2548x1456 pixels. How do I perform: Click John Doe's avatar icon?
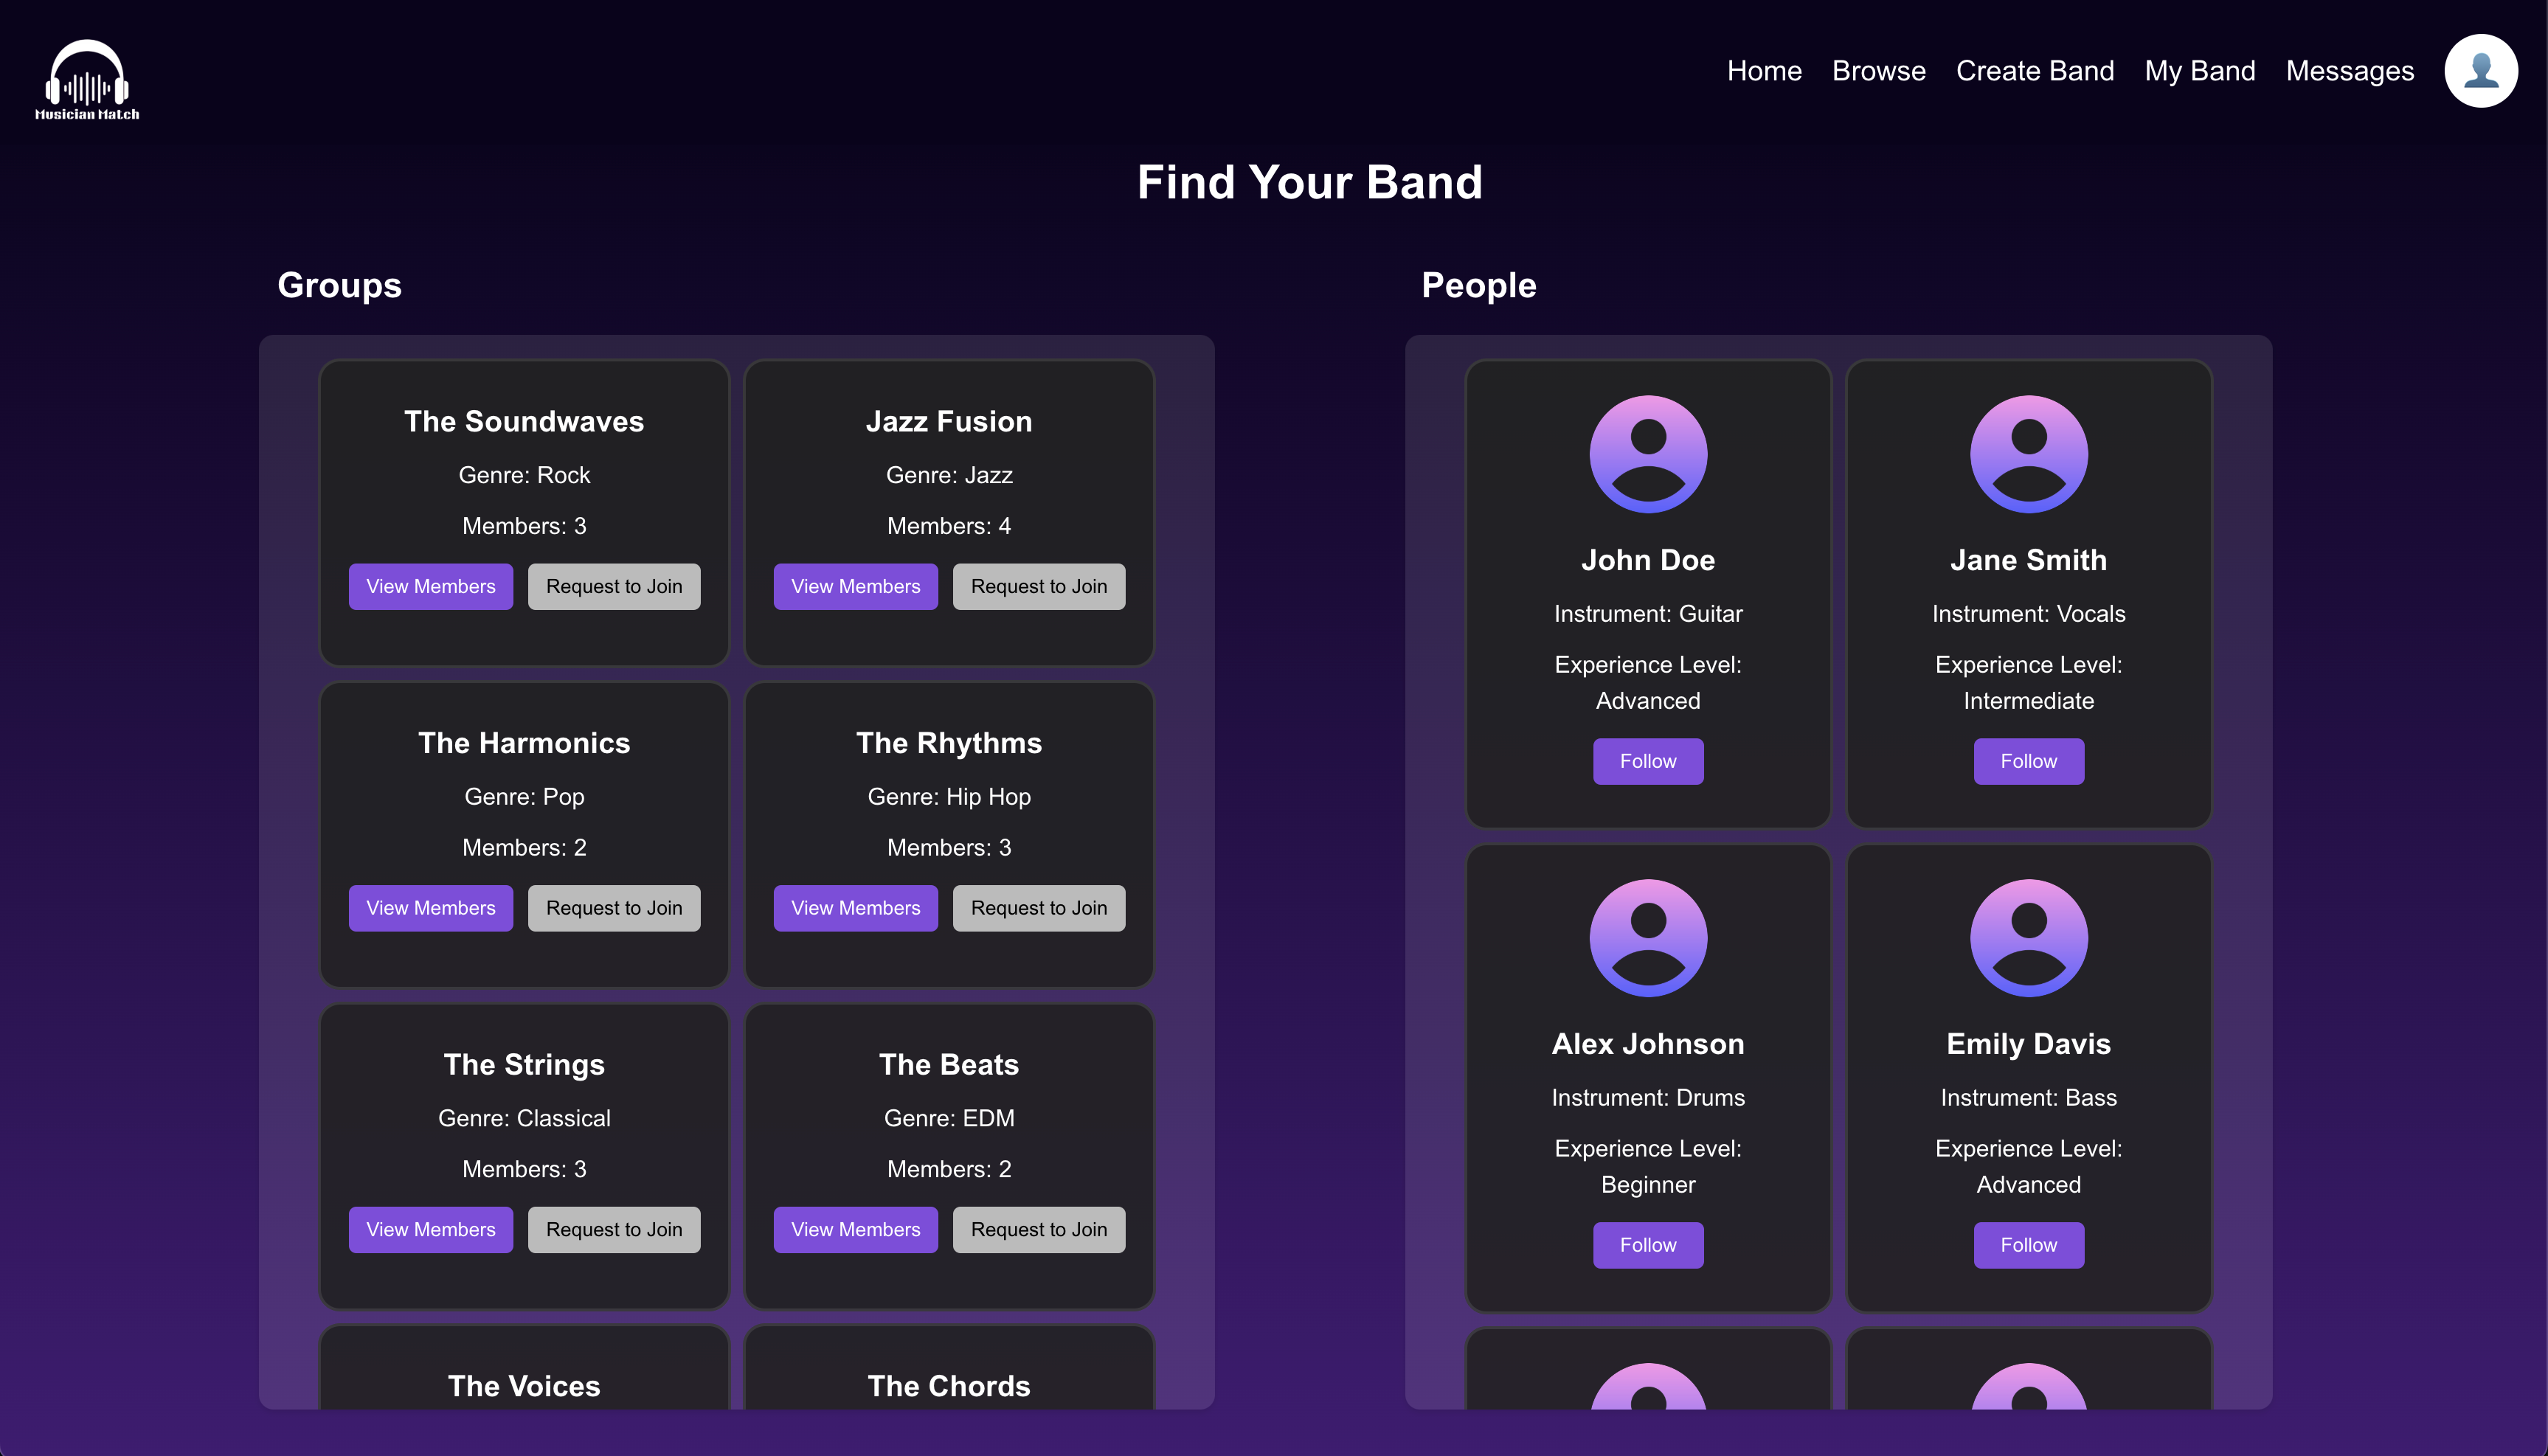tap(1647, 454)
